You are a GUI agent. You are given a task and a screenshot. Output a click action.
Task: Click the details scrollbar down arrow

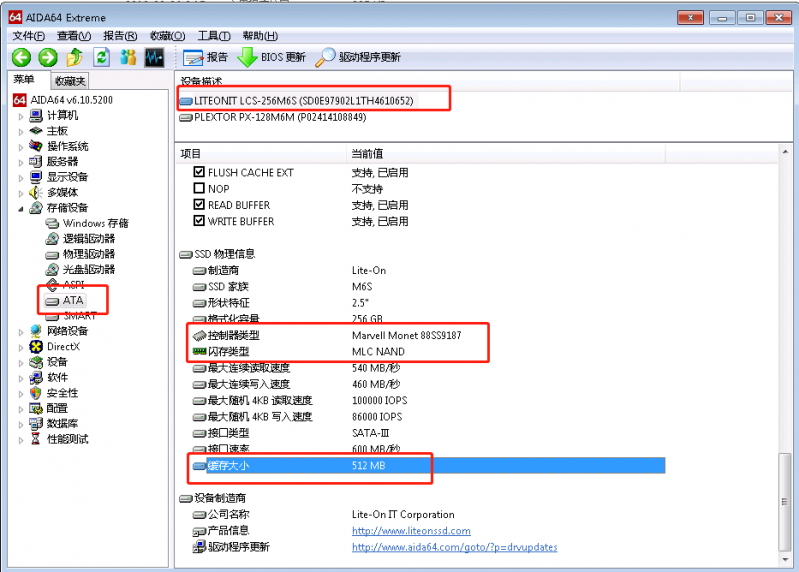[x=785, y=560]
